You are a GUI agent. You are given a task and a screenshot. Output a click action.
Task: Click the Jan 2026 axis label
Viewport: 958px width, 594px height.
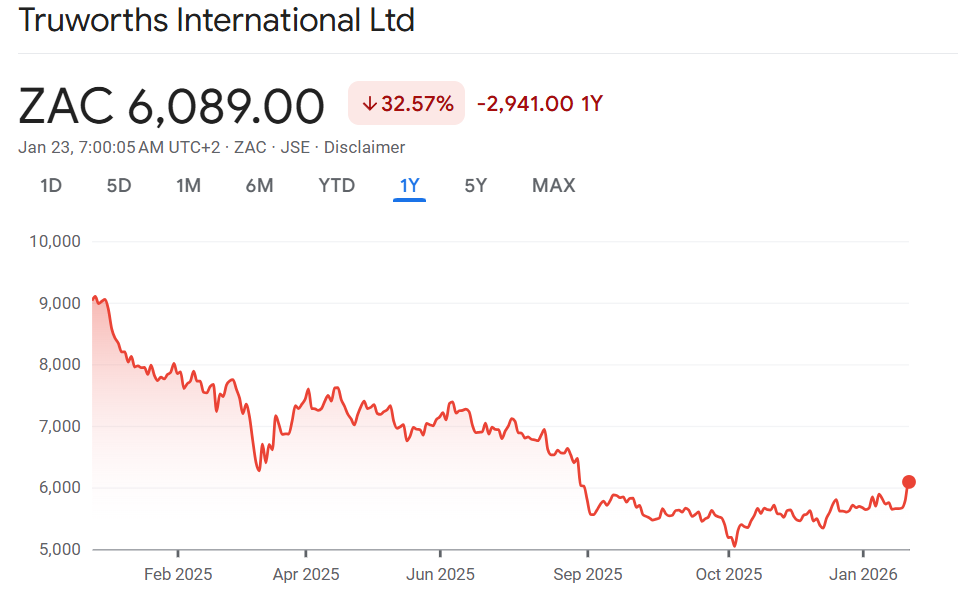pyautogui.click(x=863, y=574)
